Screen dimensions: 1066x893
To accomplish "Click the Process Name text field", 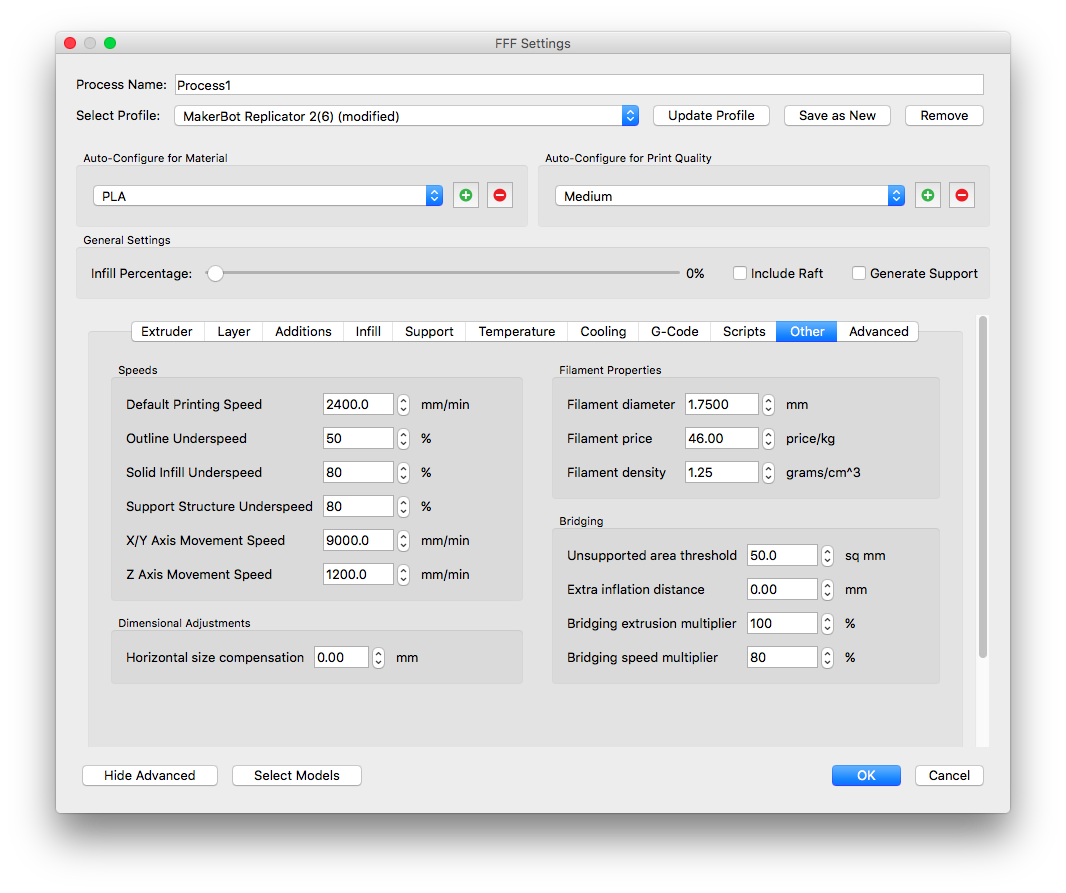I will [579, 86].
